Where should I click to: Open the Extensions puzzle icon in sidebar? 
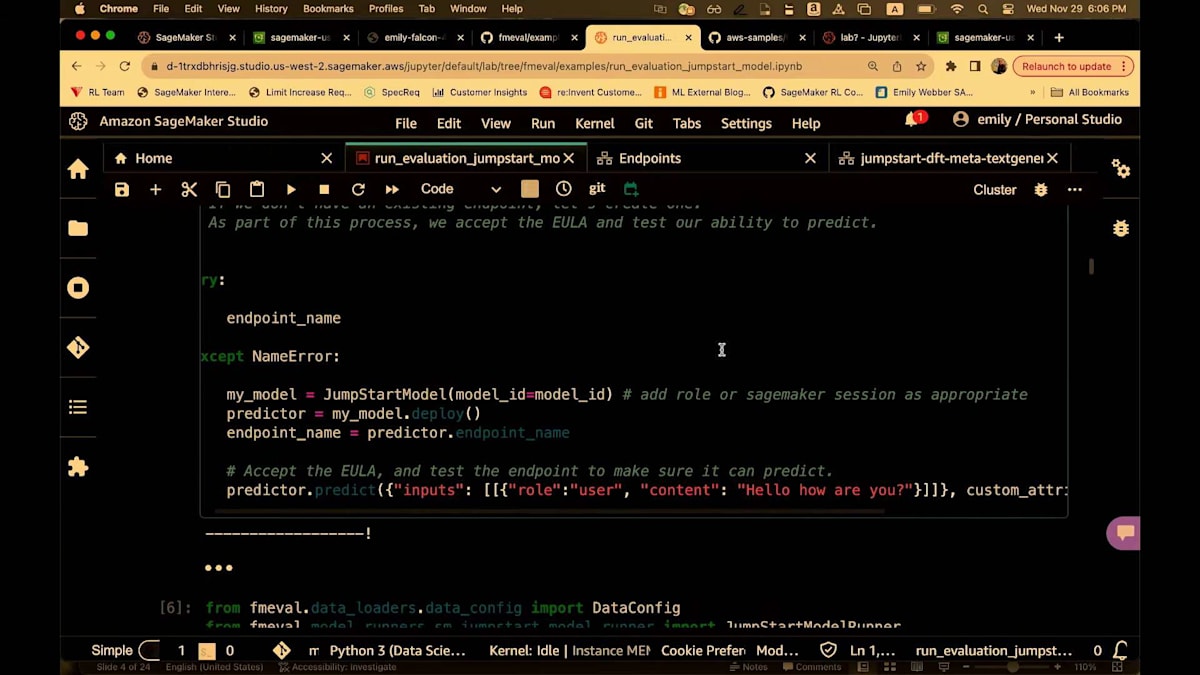(78, 467)
